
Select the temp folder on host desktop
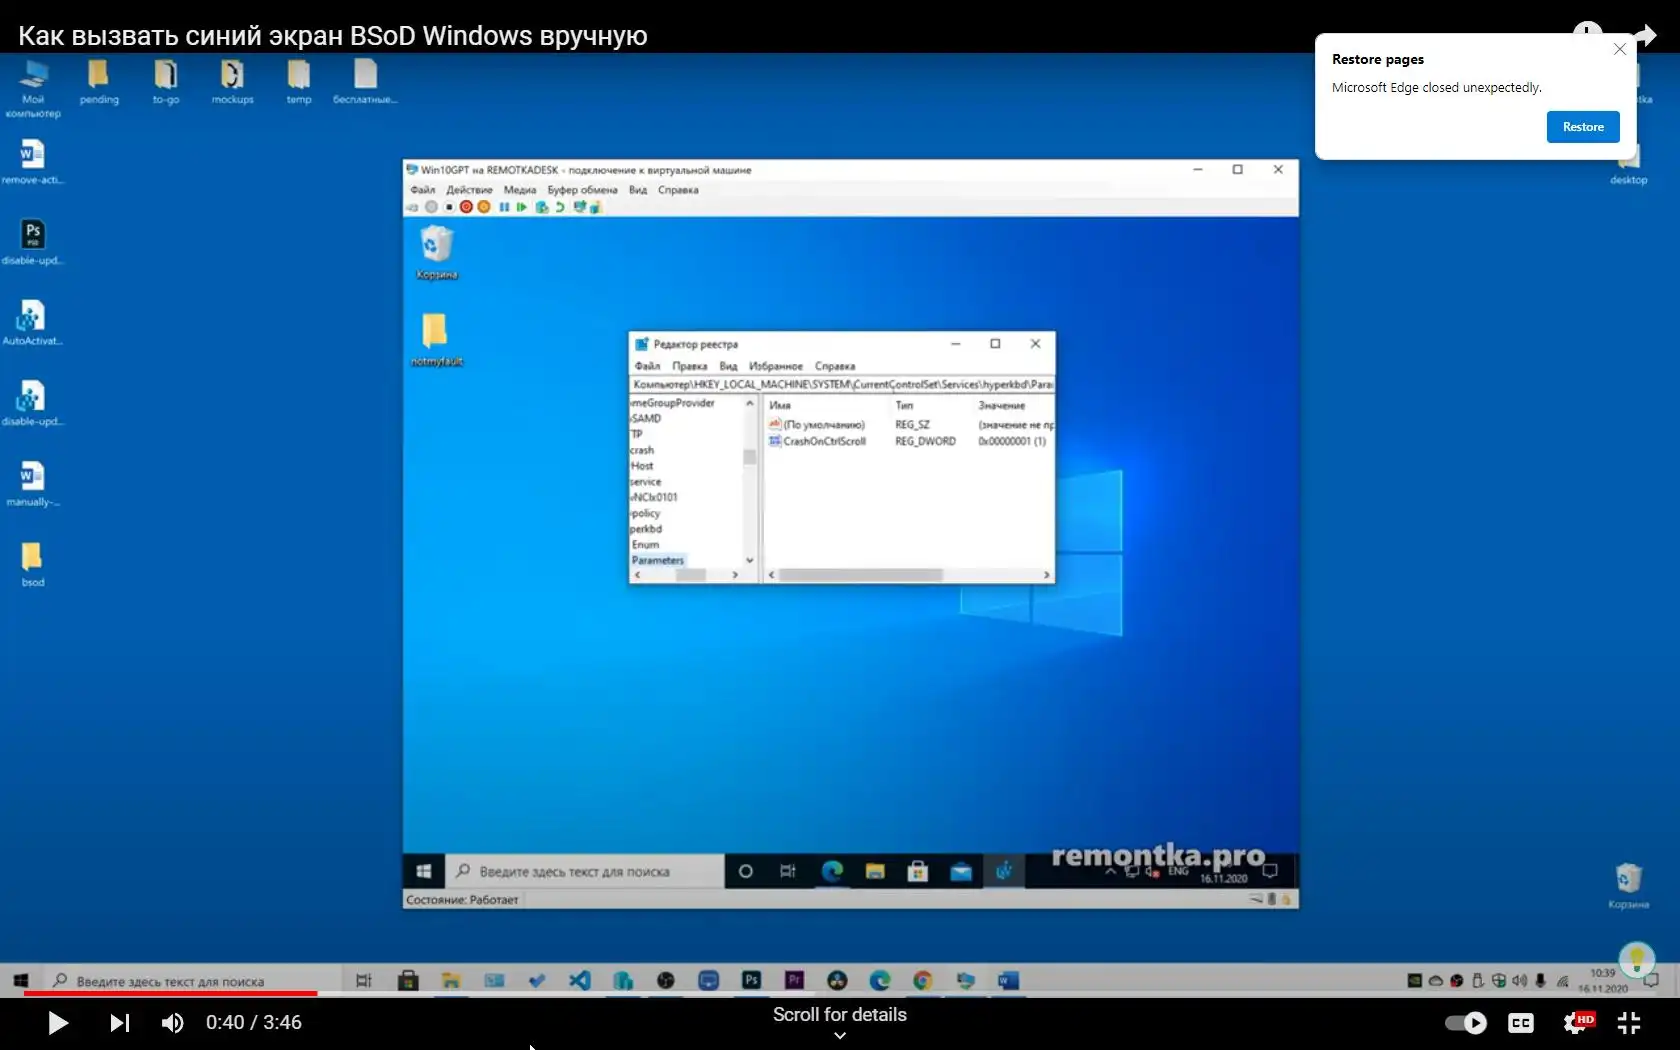[x=299, y=81]
